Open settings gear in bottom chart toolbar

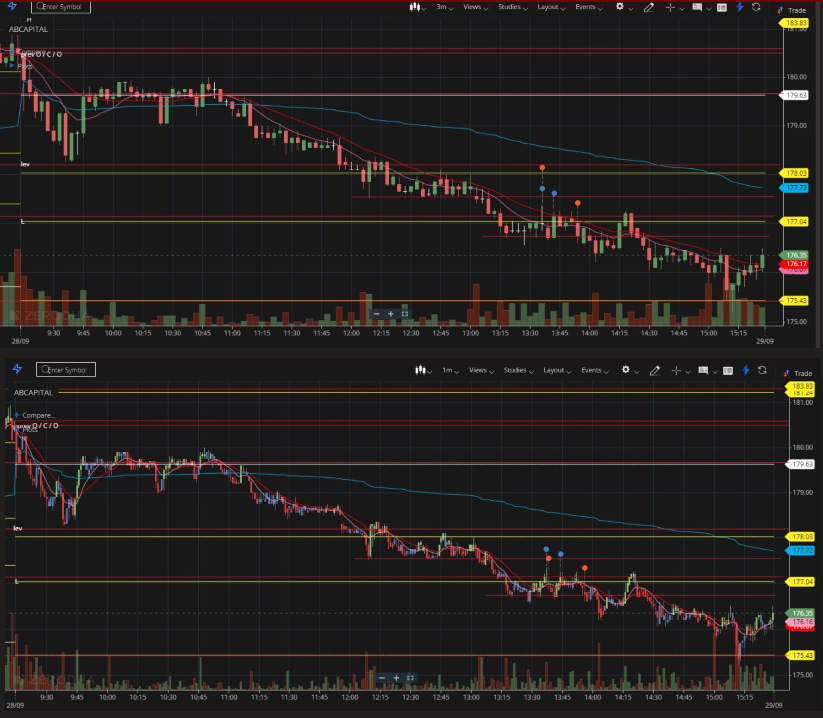coord(626,369)
